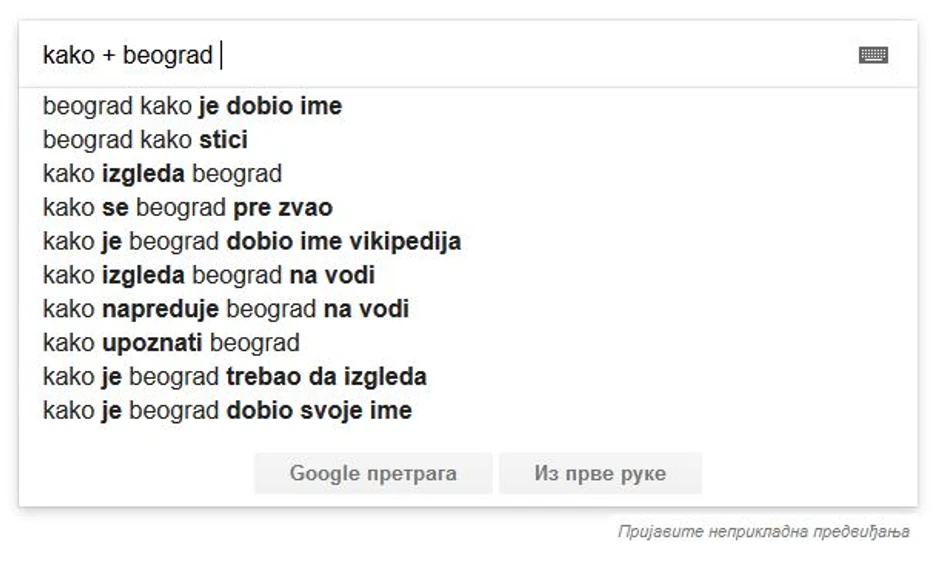The image size is (940, 569).
Task: Select "kako se beograd pre zvao"
Action: click(x=187, y=208)
